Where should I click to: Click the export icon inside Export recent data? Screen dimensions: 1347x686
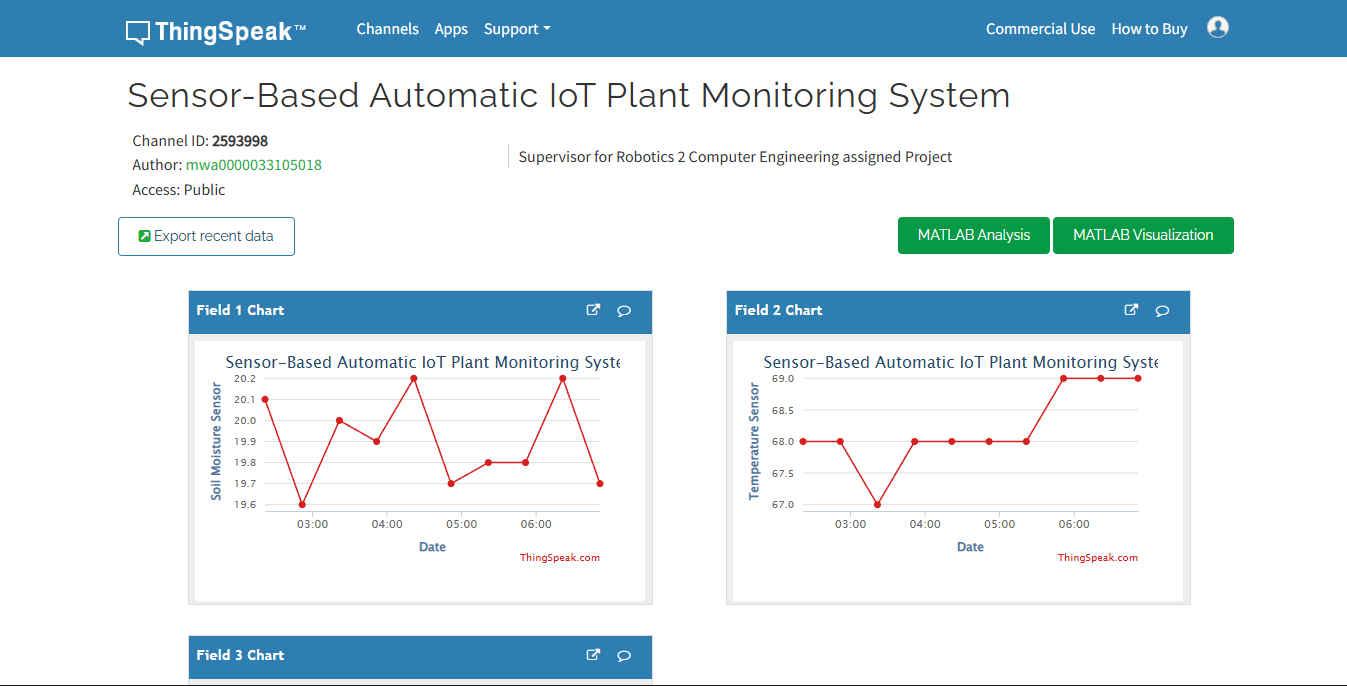(144, 235)
